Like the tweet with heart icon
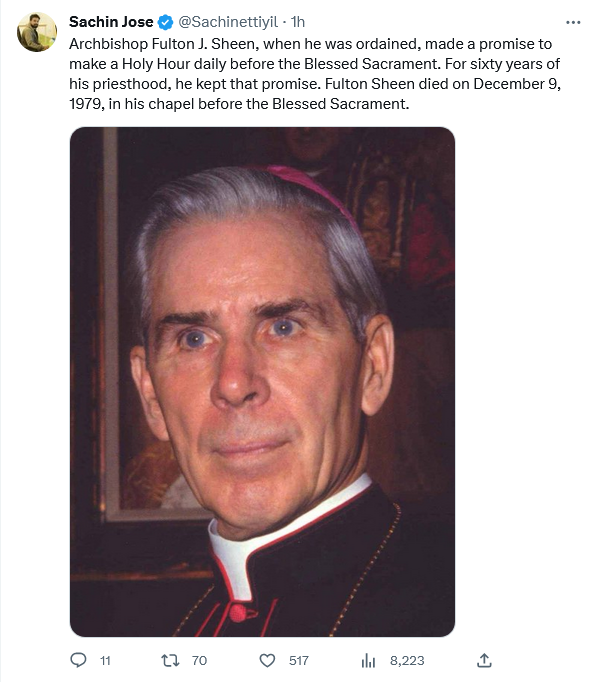The width and height of the screenshot is (598, 682). pos(267,661)
